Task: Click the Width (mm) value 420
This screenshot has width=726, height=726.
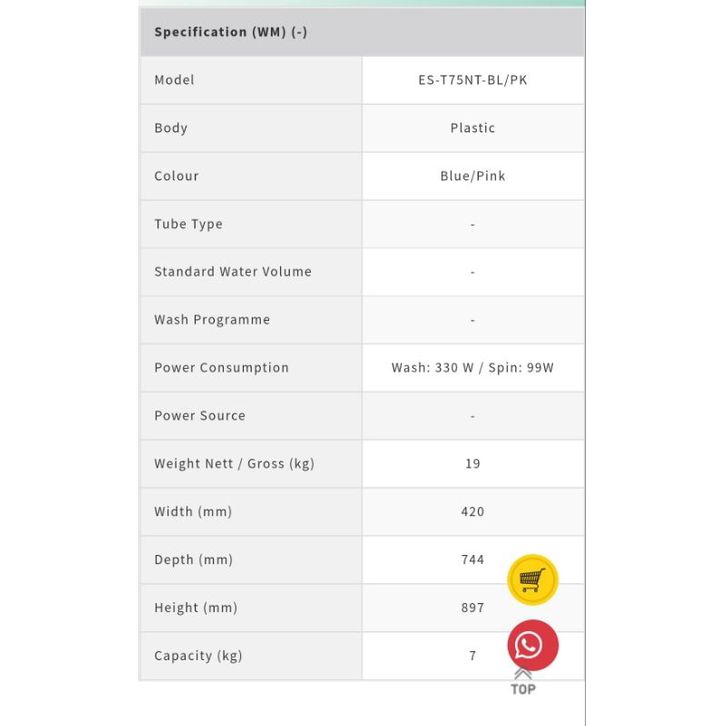Action: point(472,512)
